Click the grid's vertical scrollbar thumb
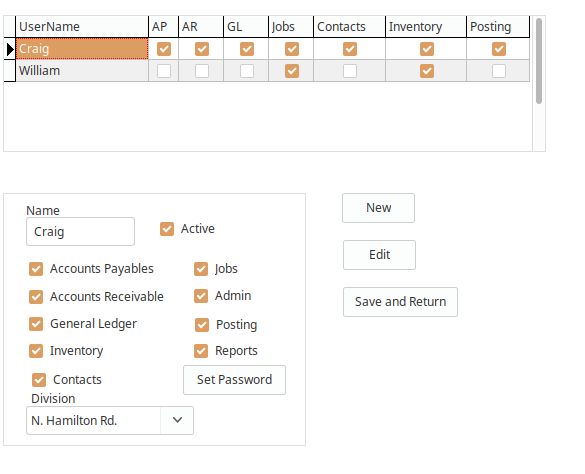The image size is (585, 474). 539,61
